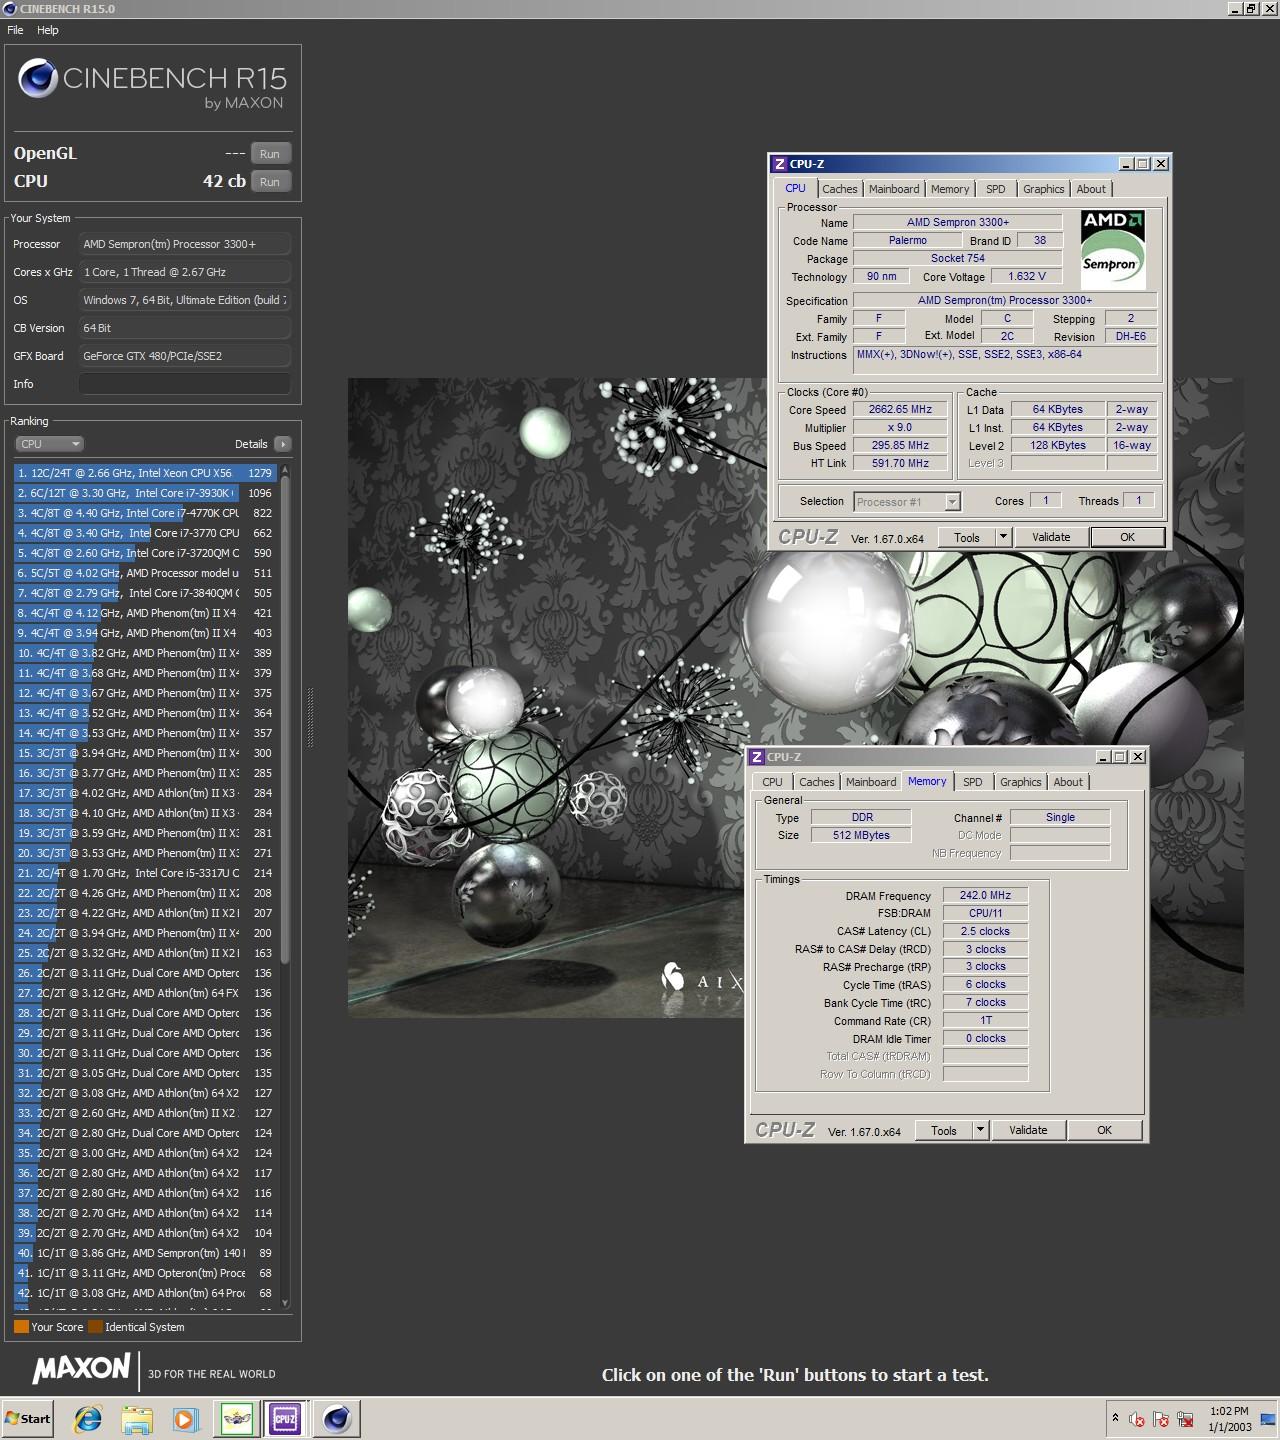
Task: Select ranking entry 40 AMD Sempron 140
Action: point(145,1253)
